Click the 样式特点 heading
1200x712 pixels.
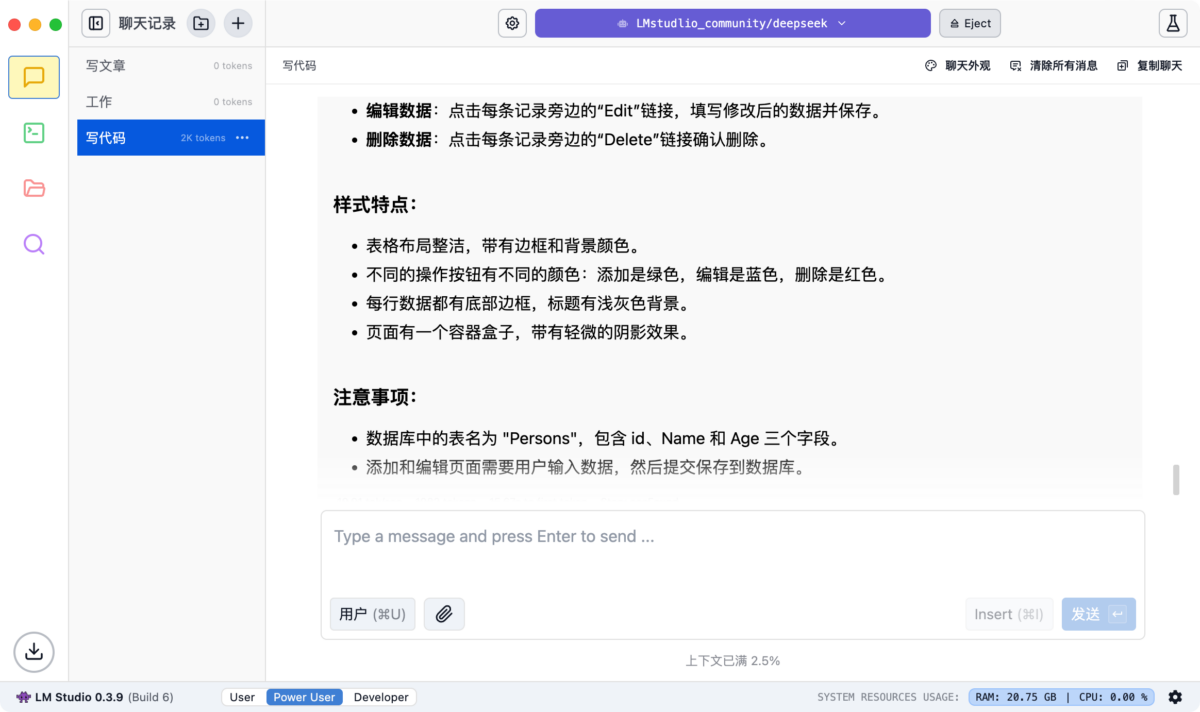point(375,205)
